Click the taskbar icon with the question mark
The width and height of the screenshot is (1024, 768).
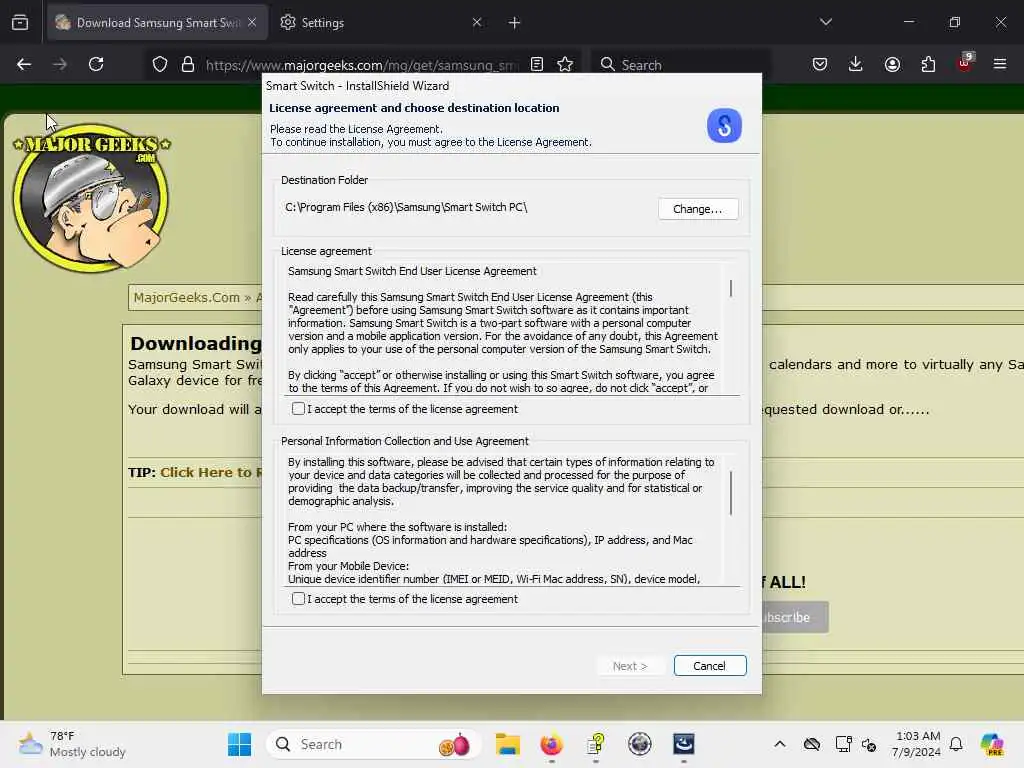click(596, 744)
